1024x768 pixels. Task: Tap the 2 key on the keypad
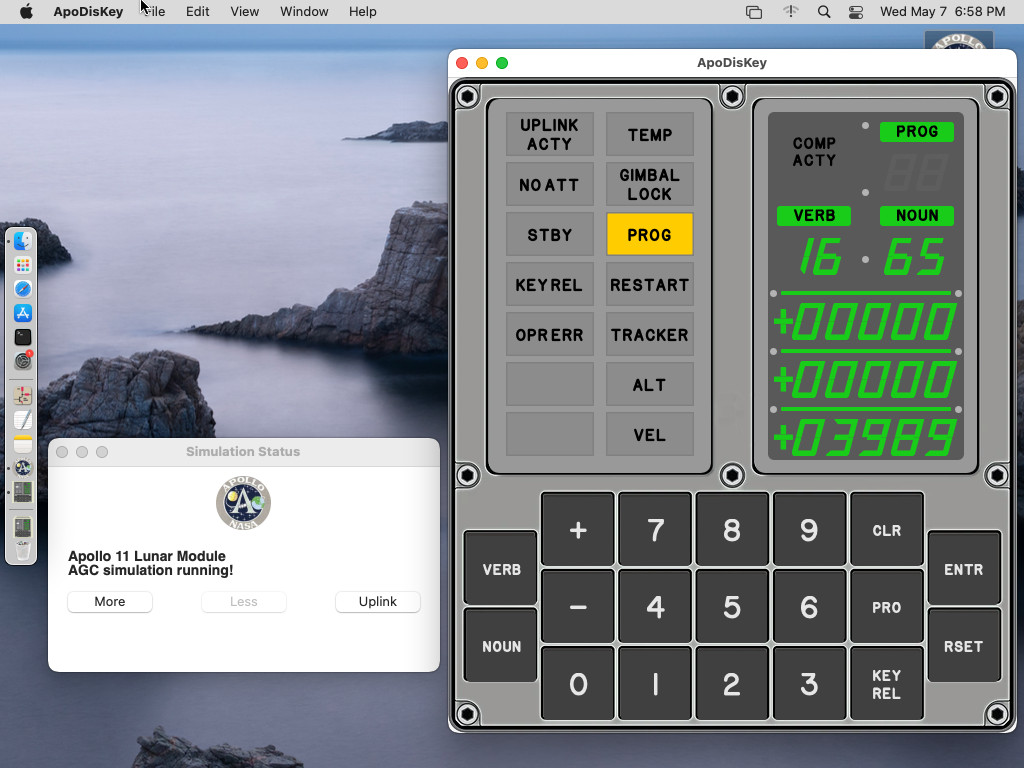[732, 684]
